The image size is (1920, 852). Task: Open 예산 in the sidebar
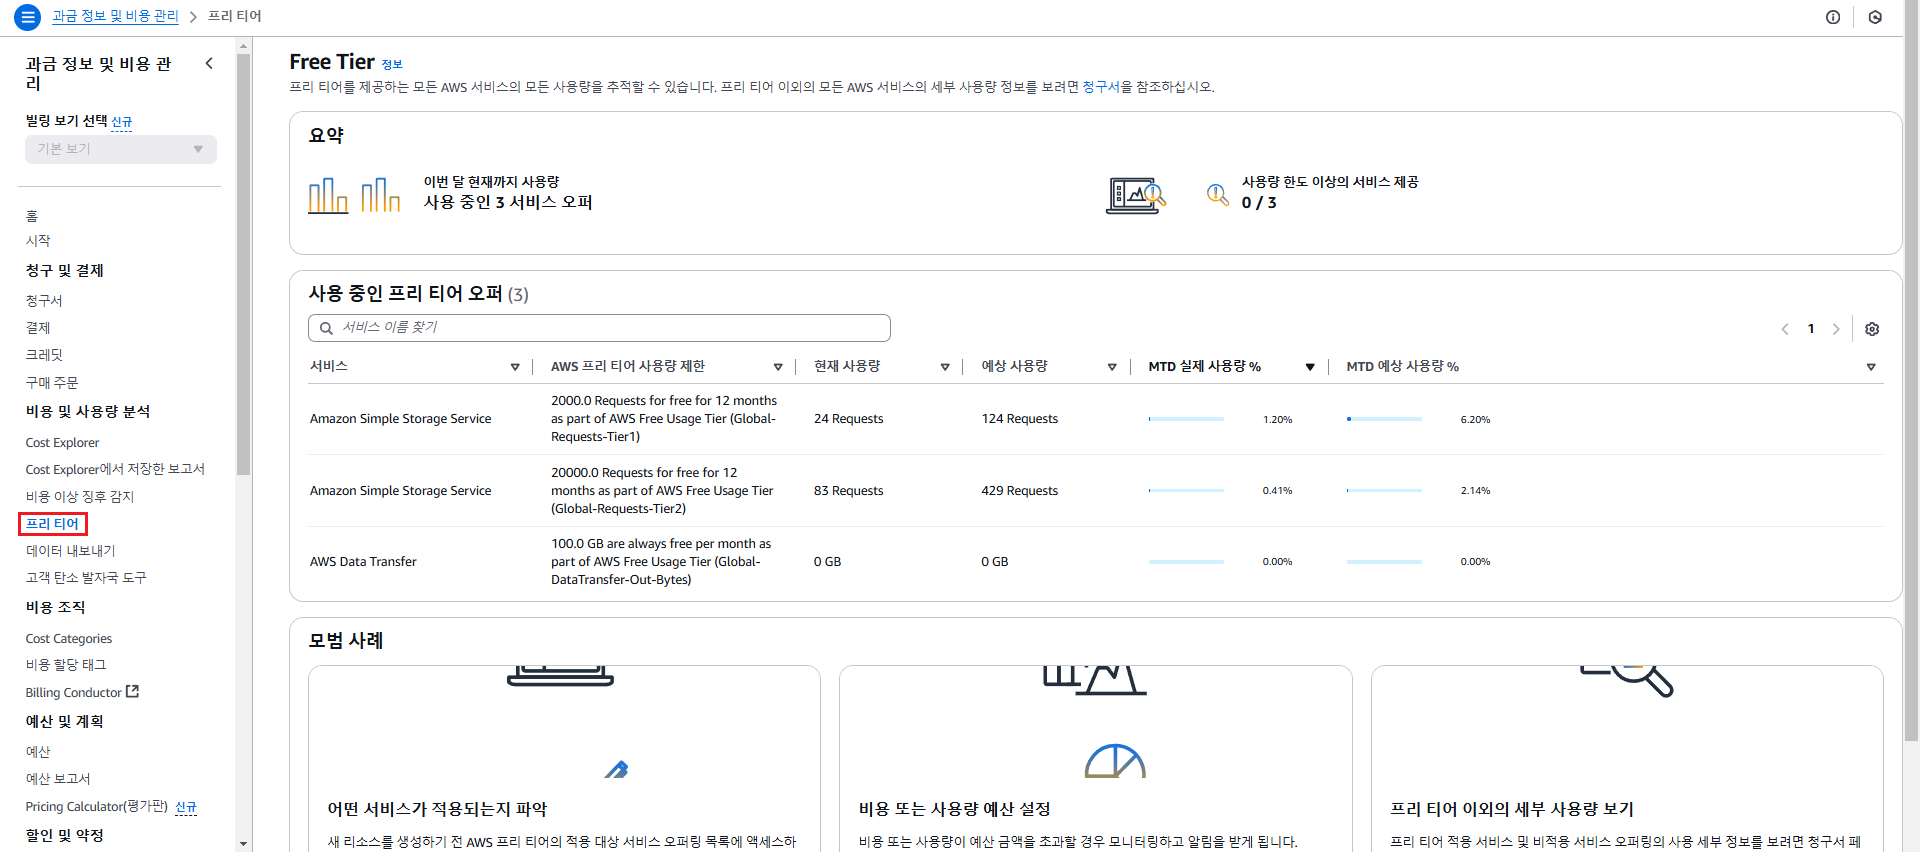point(38,752)
